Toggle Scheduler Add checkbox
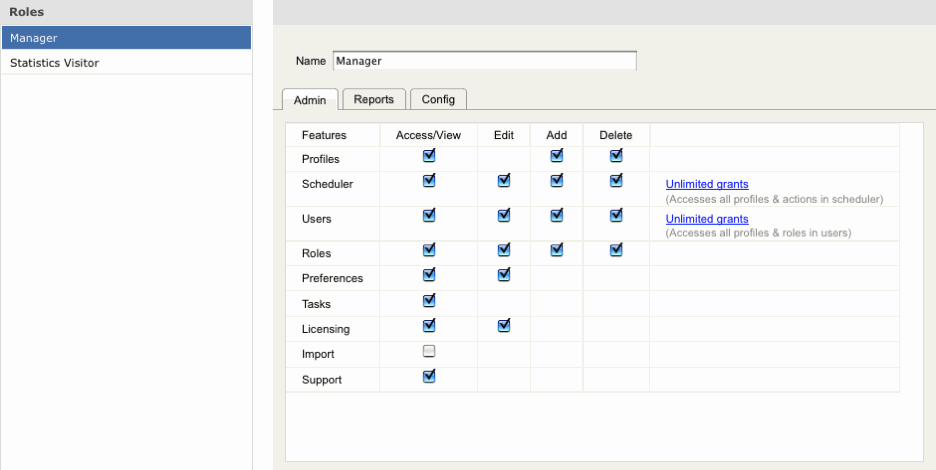 click(x=557, y=181)
